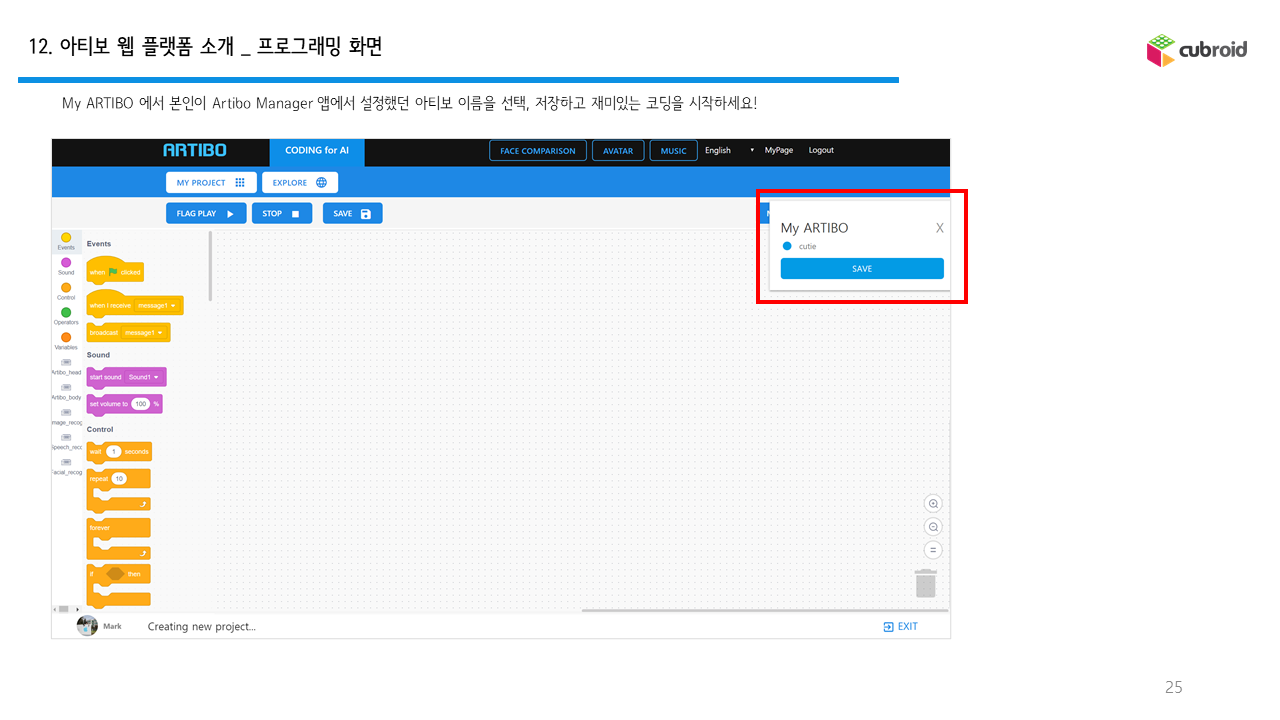The height and width of the screenshot is (720, 1280).
Task: Edit the 10 value in repeat block
Action: [119, 479]
